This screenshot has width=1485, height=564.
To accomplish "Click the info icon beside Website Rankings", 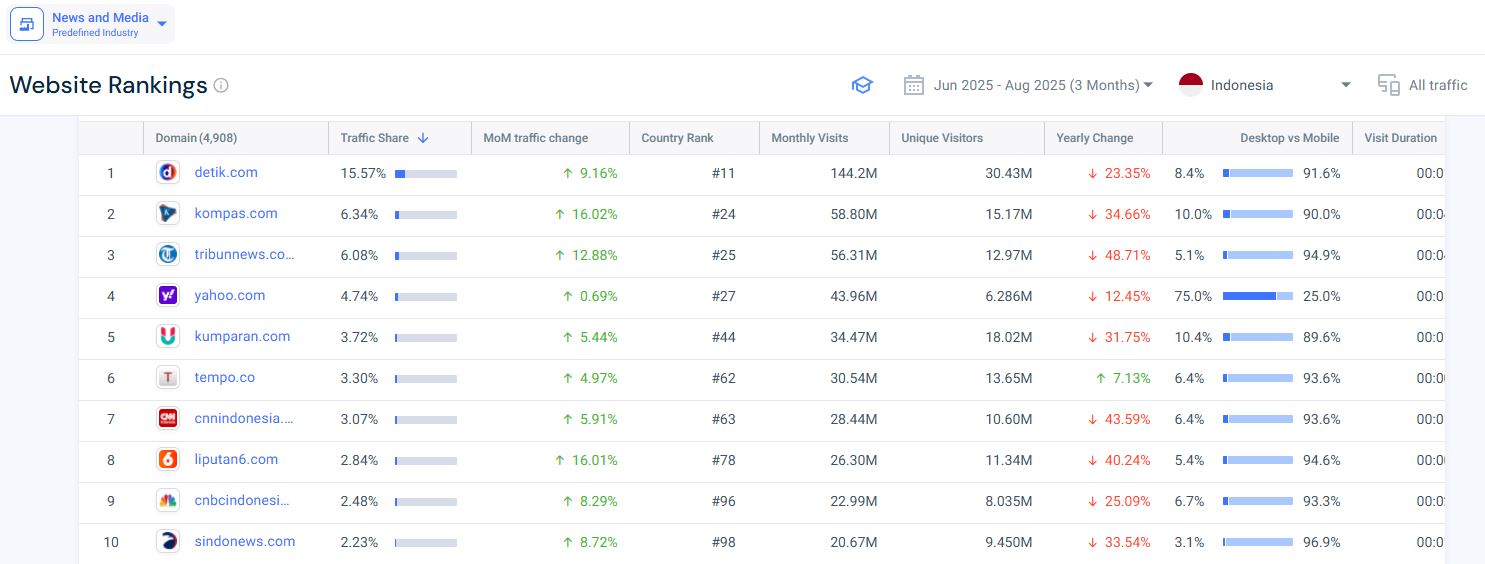I will pos(221,85).
